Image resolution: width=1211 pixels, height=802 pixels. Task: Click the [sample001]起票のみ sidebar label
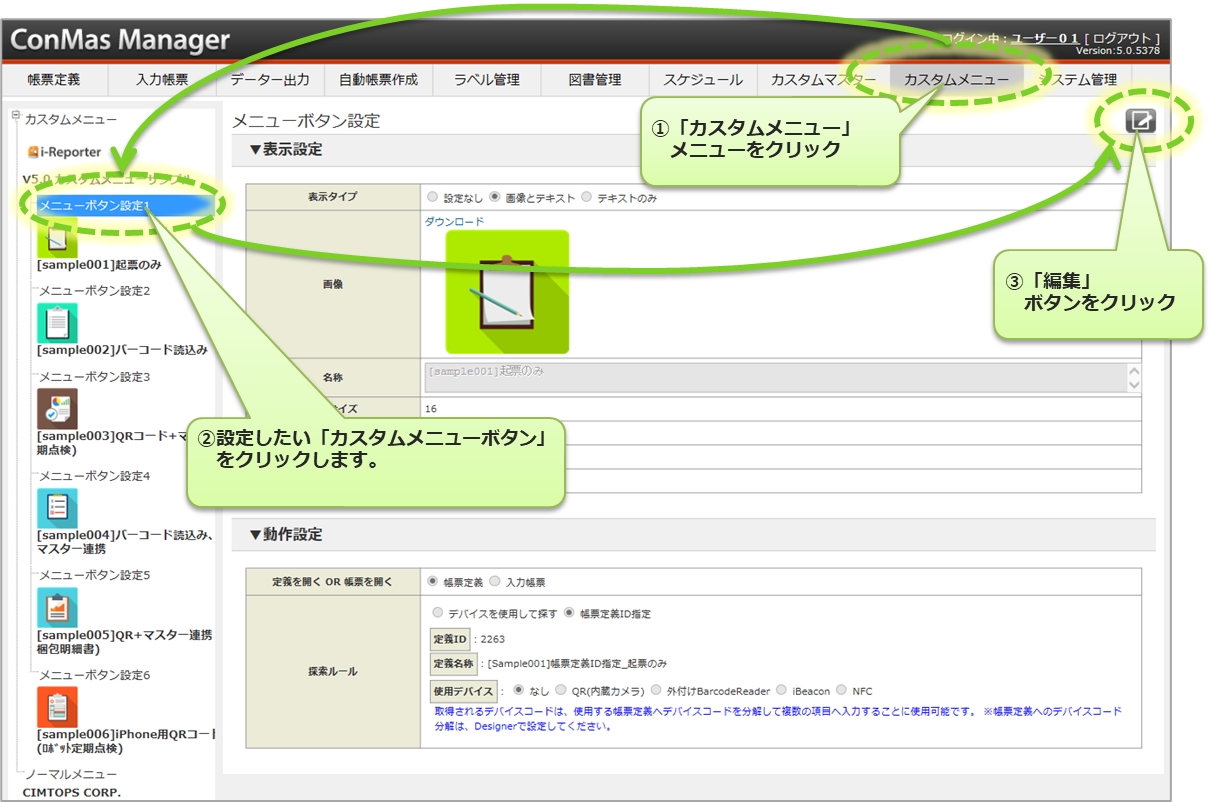[99, 265]
